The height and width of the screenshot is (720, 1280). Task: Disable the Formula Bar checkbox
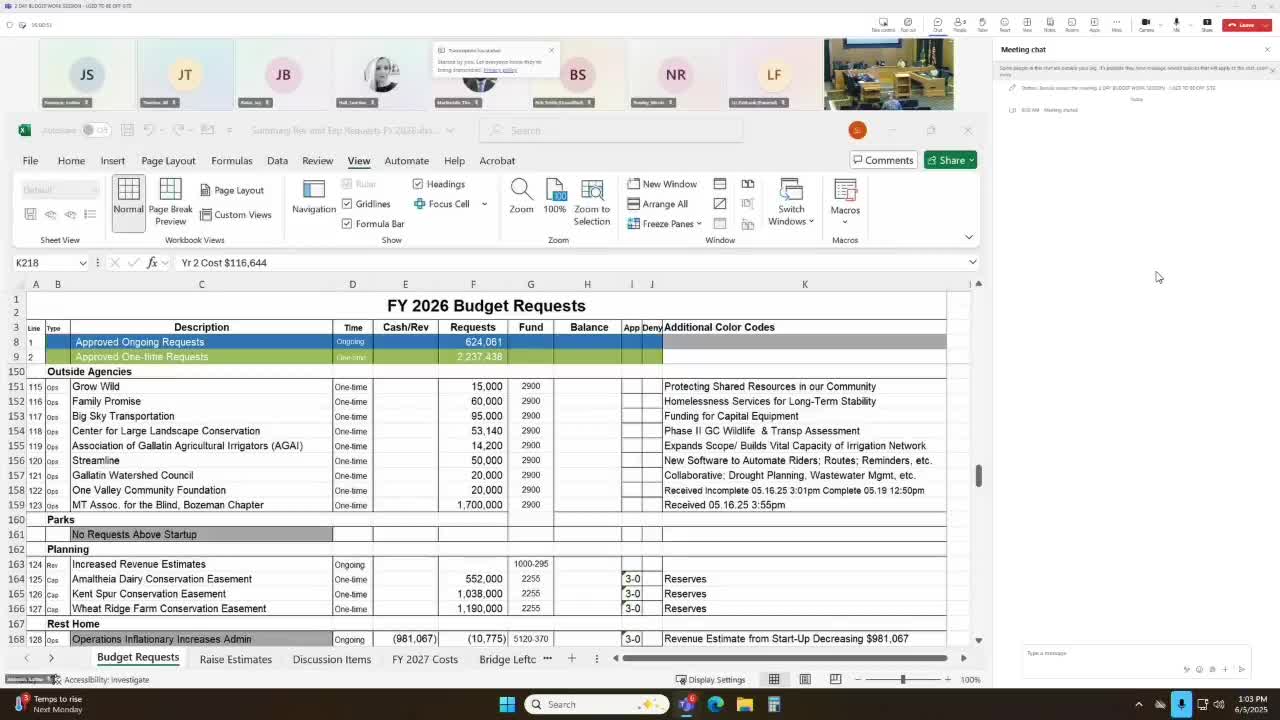coord(347,224)
